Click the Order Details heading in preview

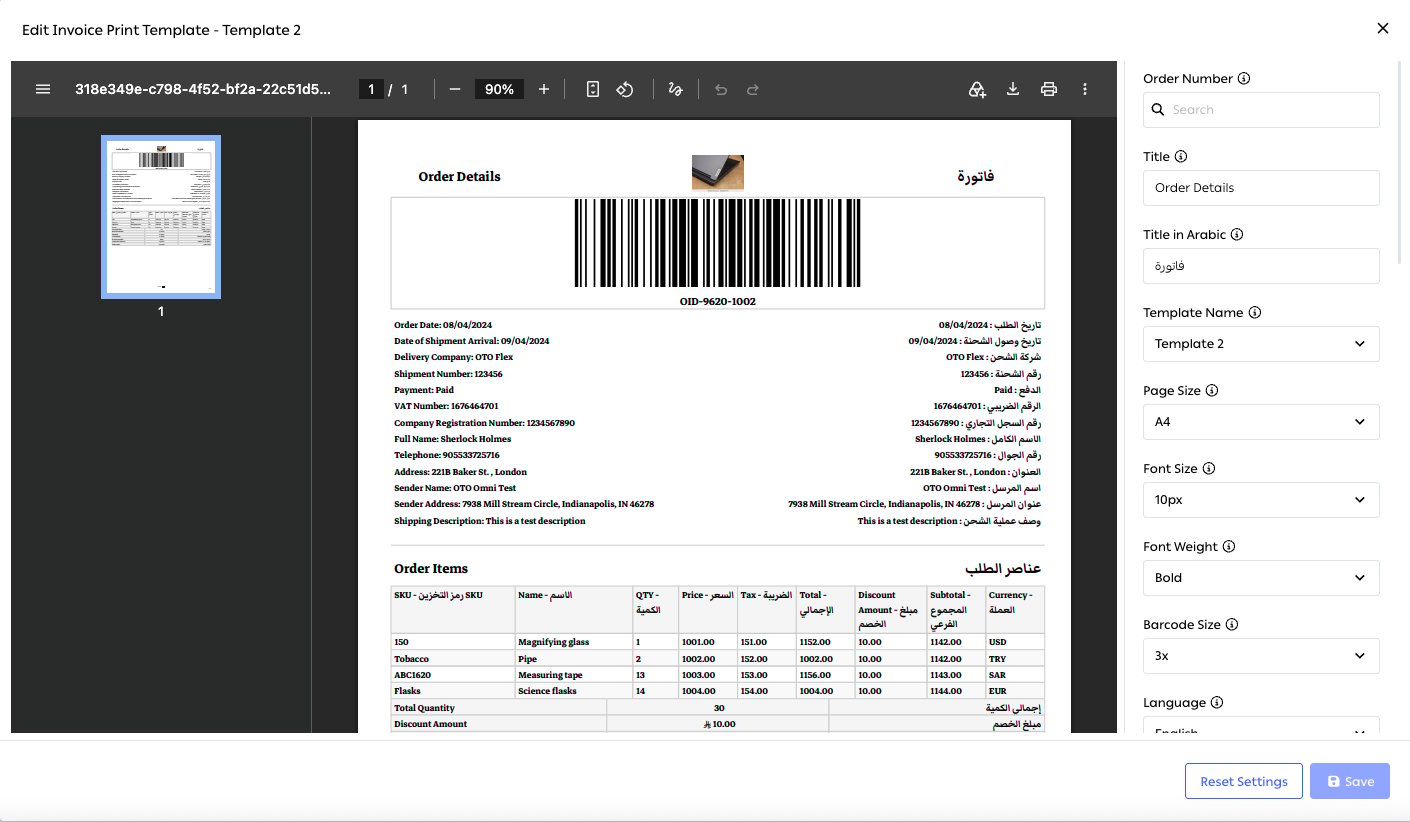459,177
